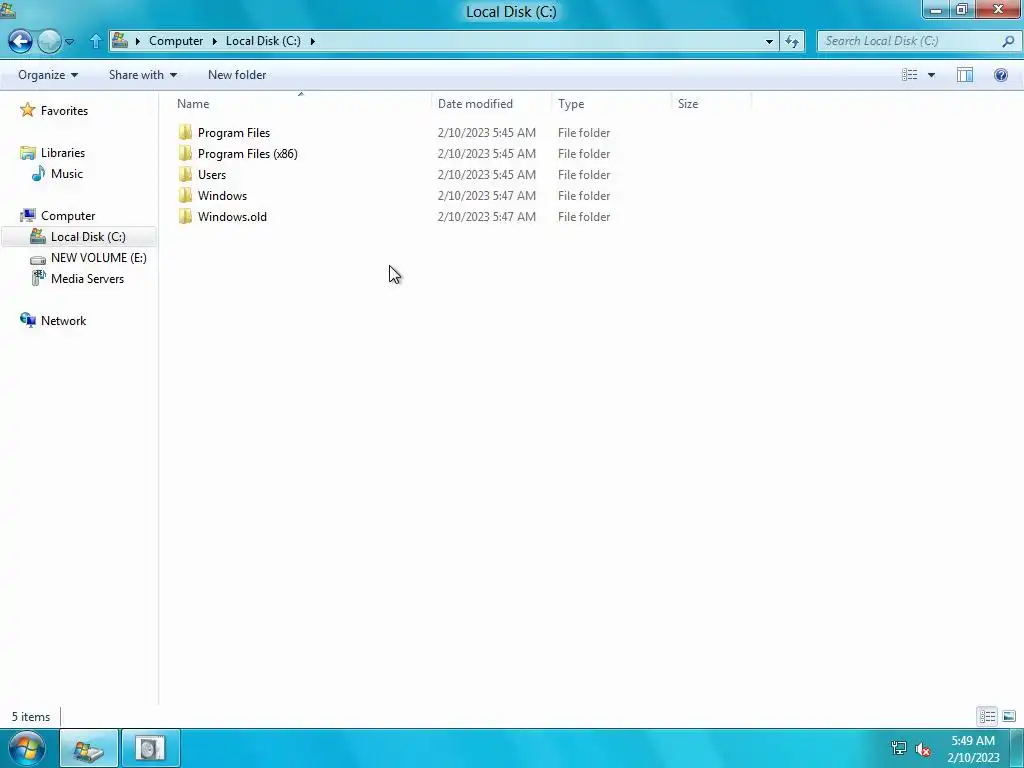Expand the arrow after Computer in breadcrumb
The image size is (1024, 768).
(x=214, y=41)
